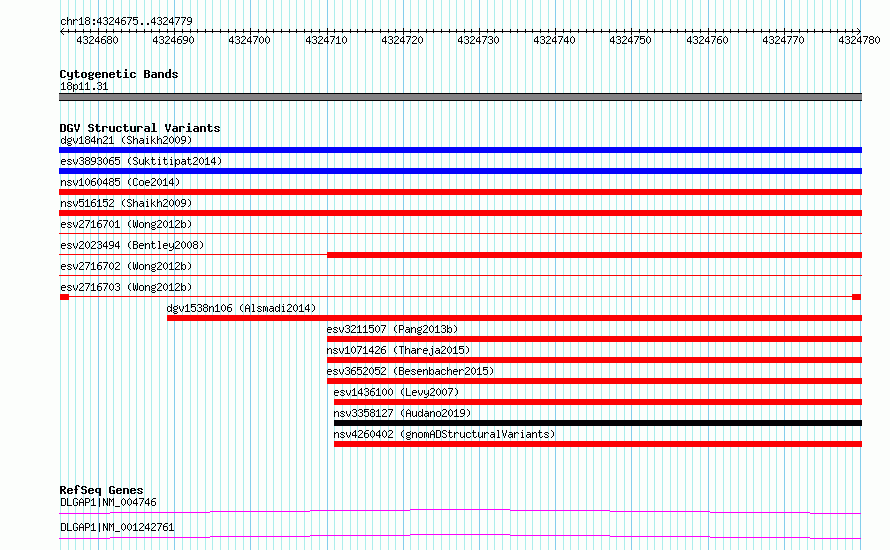Click the Cytogenetic Bands track title

[x=119, y=74]
